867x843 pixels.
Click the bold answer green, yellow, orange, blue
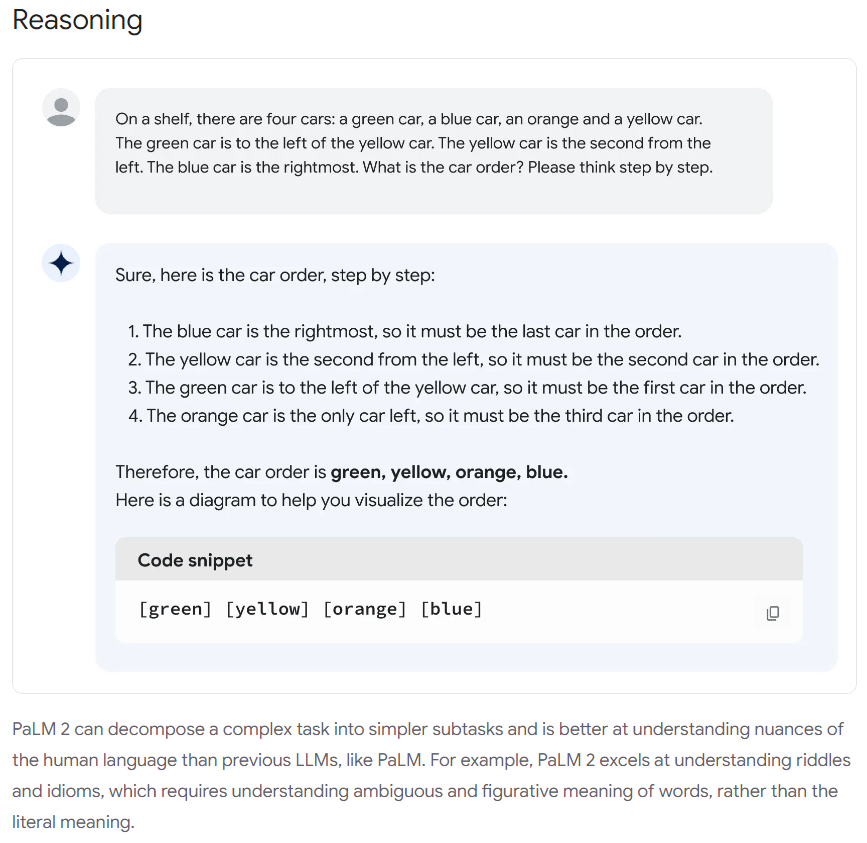(449, 472)
